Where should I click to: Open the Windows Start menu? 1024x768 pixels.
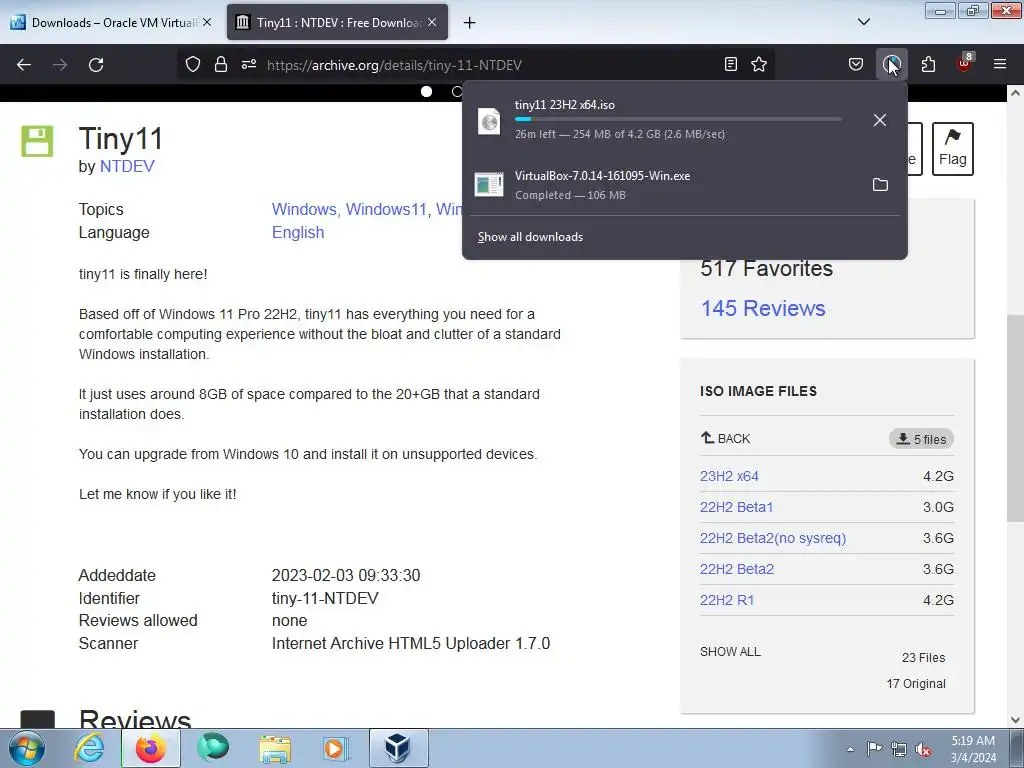tap(27, 748)
